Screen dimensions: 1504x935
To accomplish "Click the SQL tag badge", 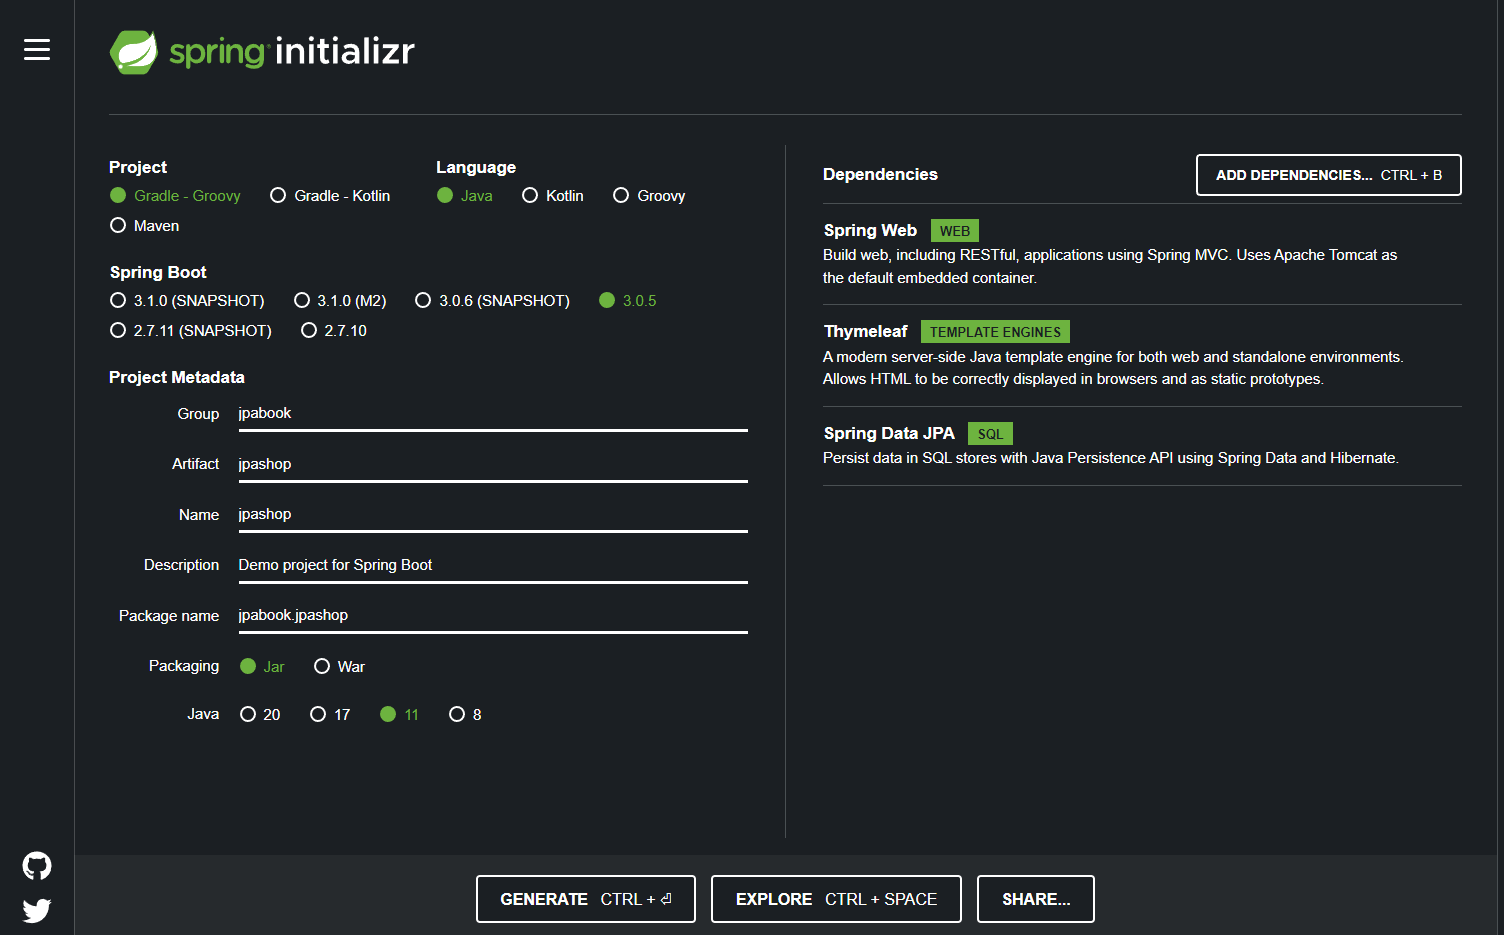I will pos(990,434).
